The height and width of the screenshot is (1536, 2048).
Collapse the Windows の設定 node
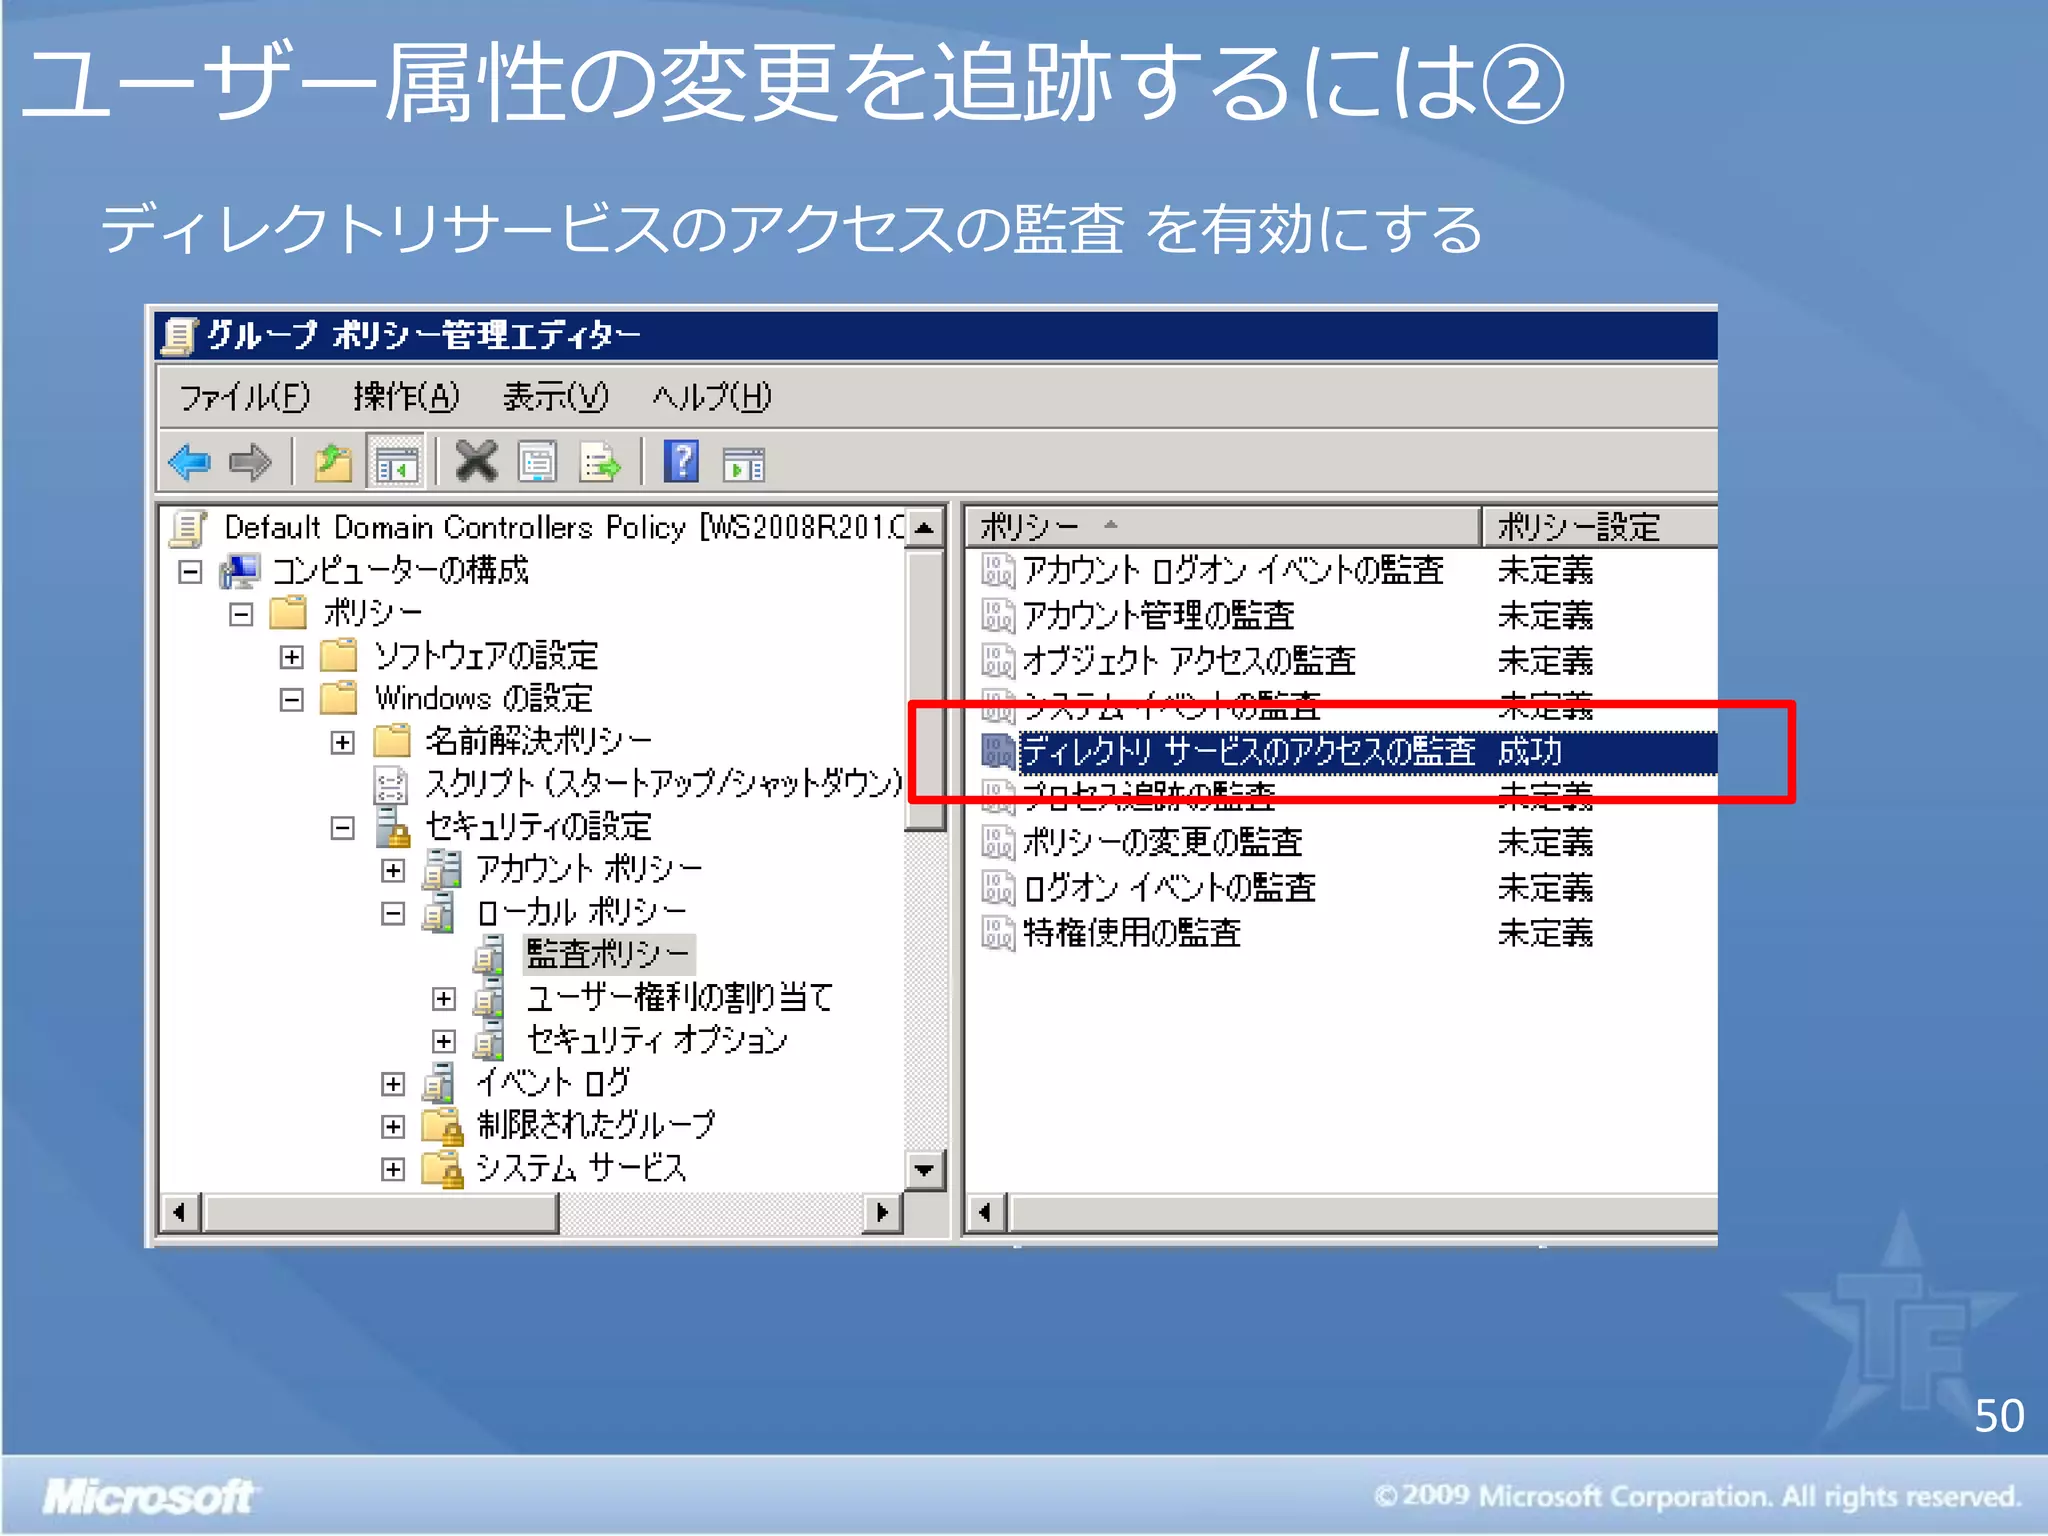coord(292,699)
